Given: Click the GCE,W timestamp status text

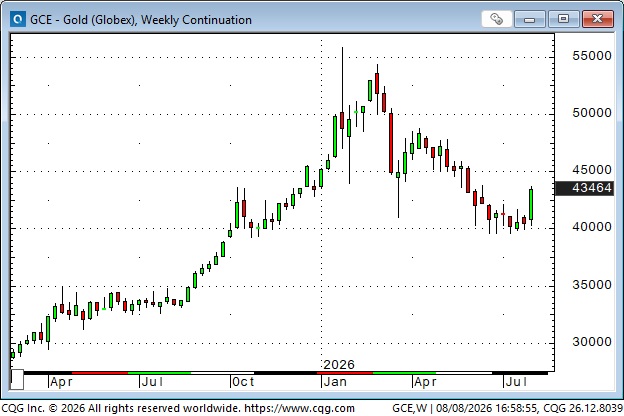Looking at the screenshot, I should 507,408.
